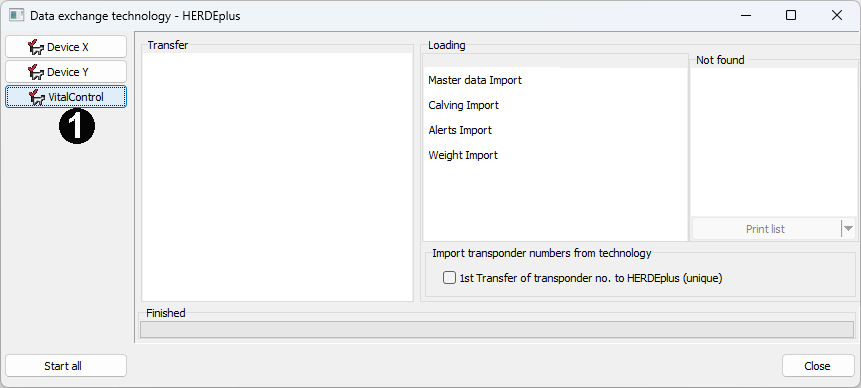
Task: Minimize the Data exchange technology window
Action: [x=745, y=15]
